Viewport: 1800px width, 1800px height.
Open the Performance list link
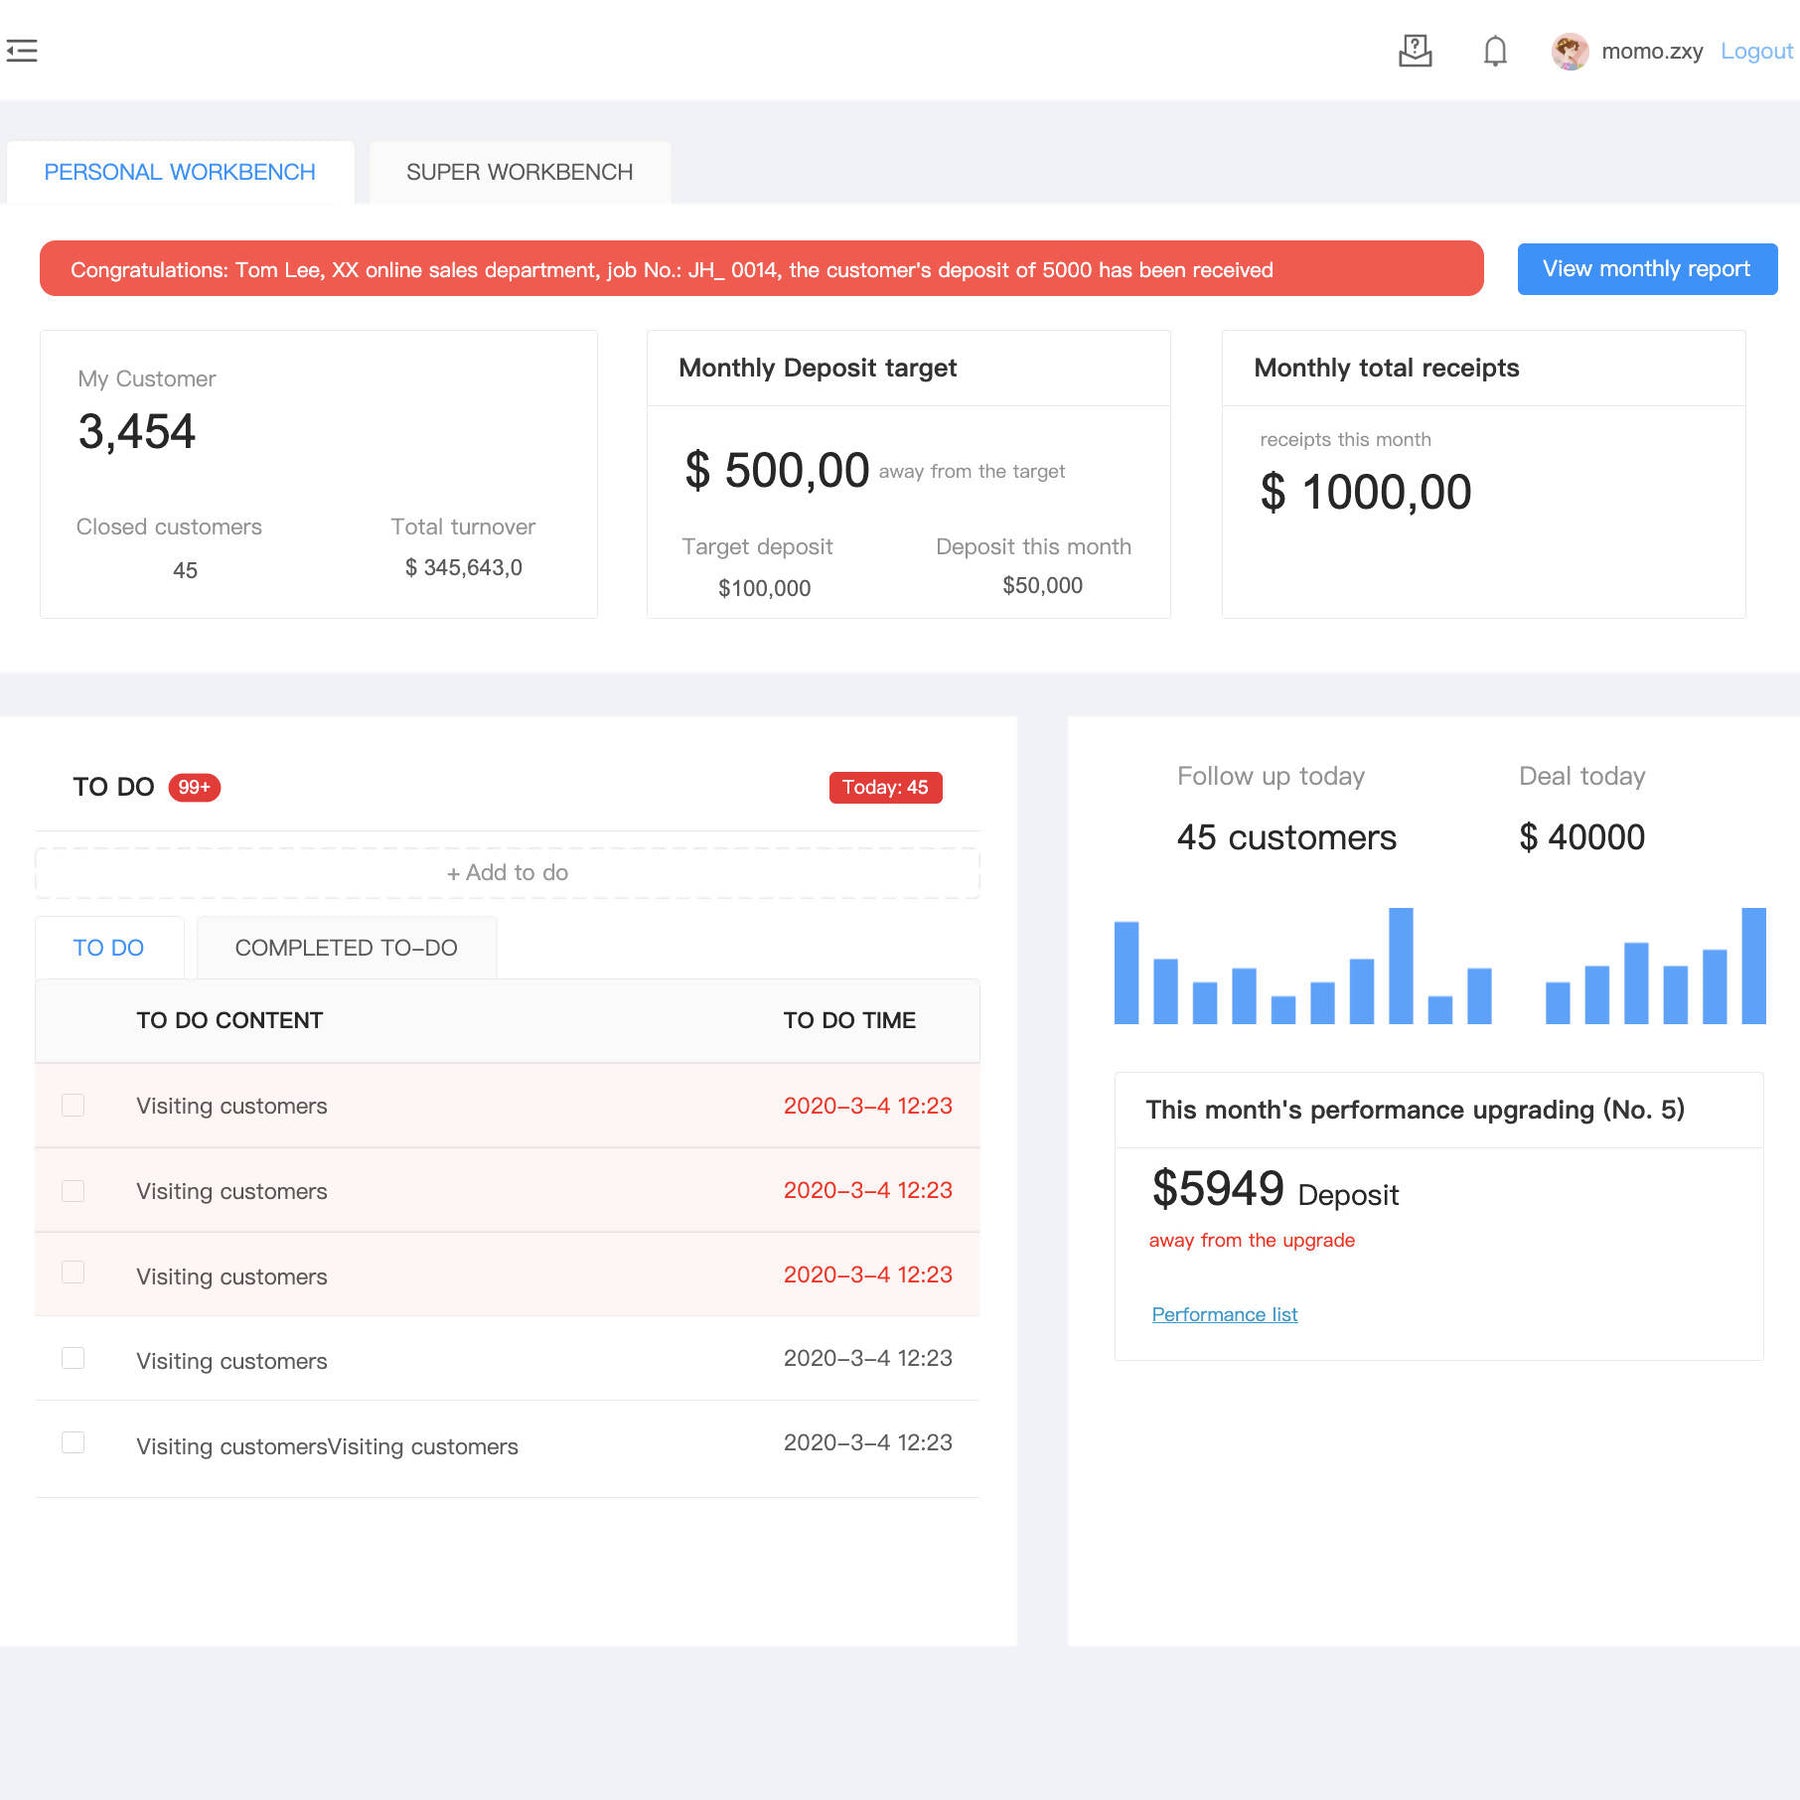point(1224,1313)
